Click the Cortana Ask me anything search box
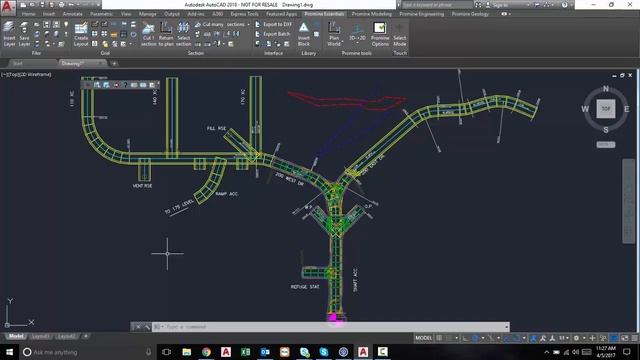The image size is (640, 360). [x=88, y=352]
